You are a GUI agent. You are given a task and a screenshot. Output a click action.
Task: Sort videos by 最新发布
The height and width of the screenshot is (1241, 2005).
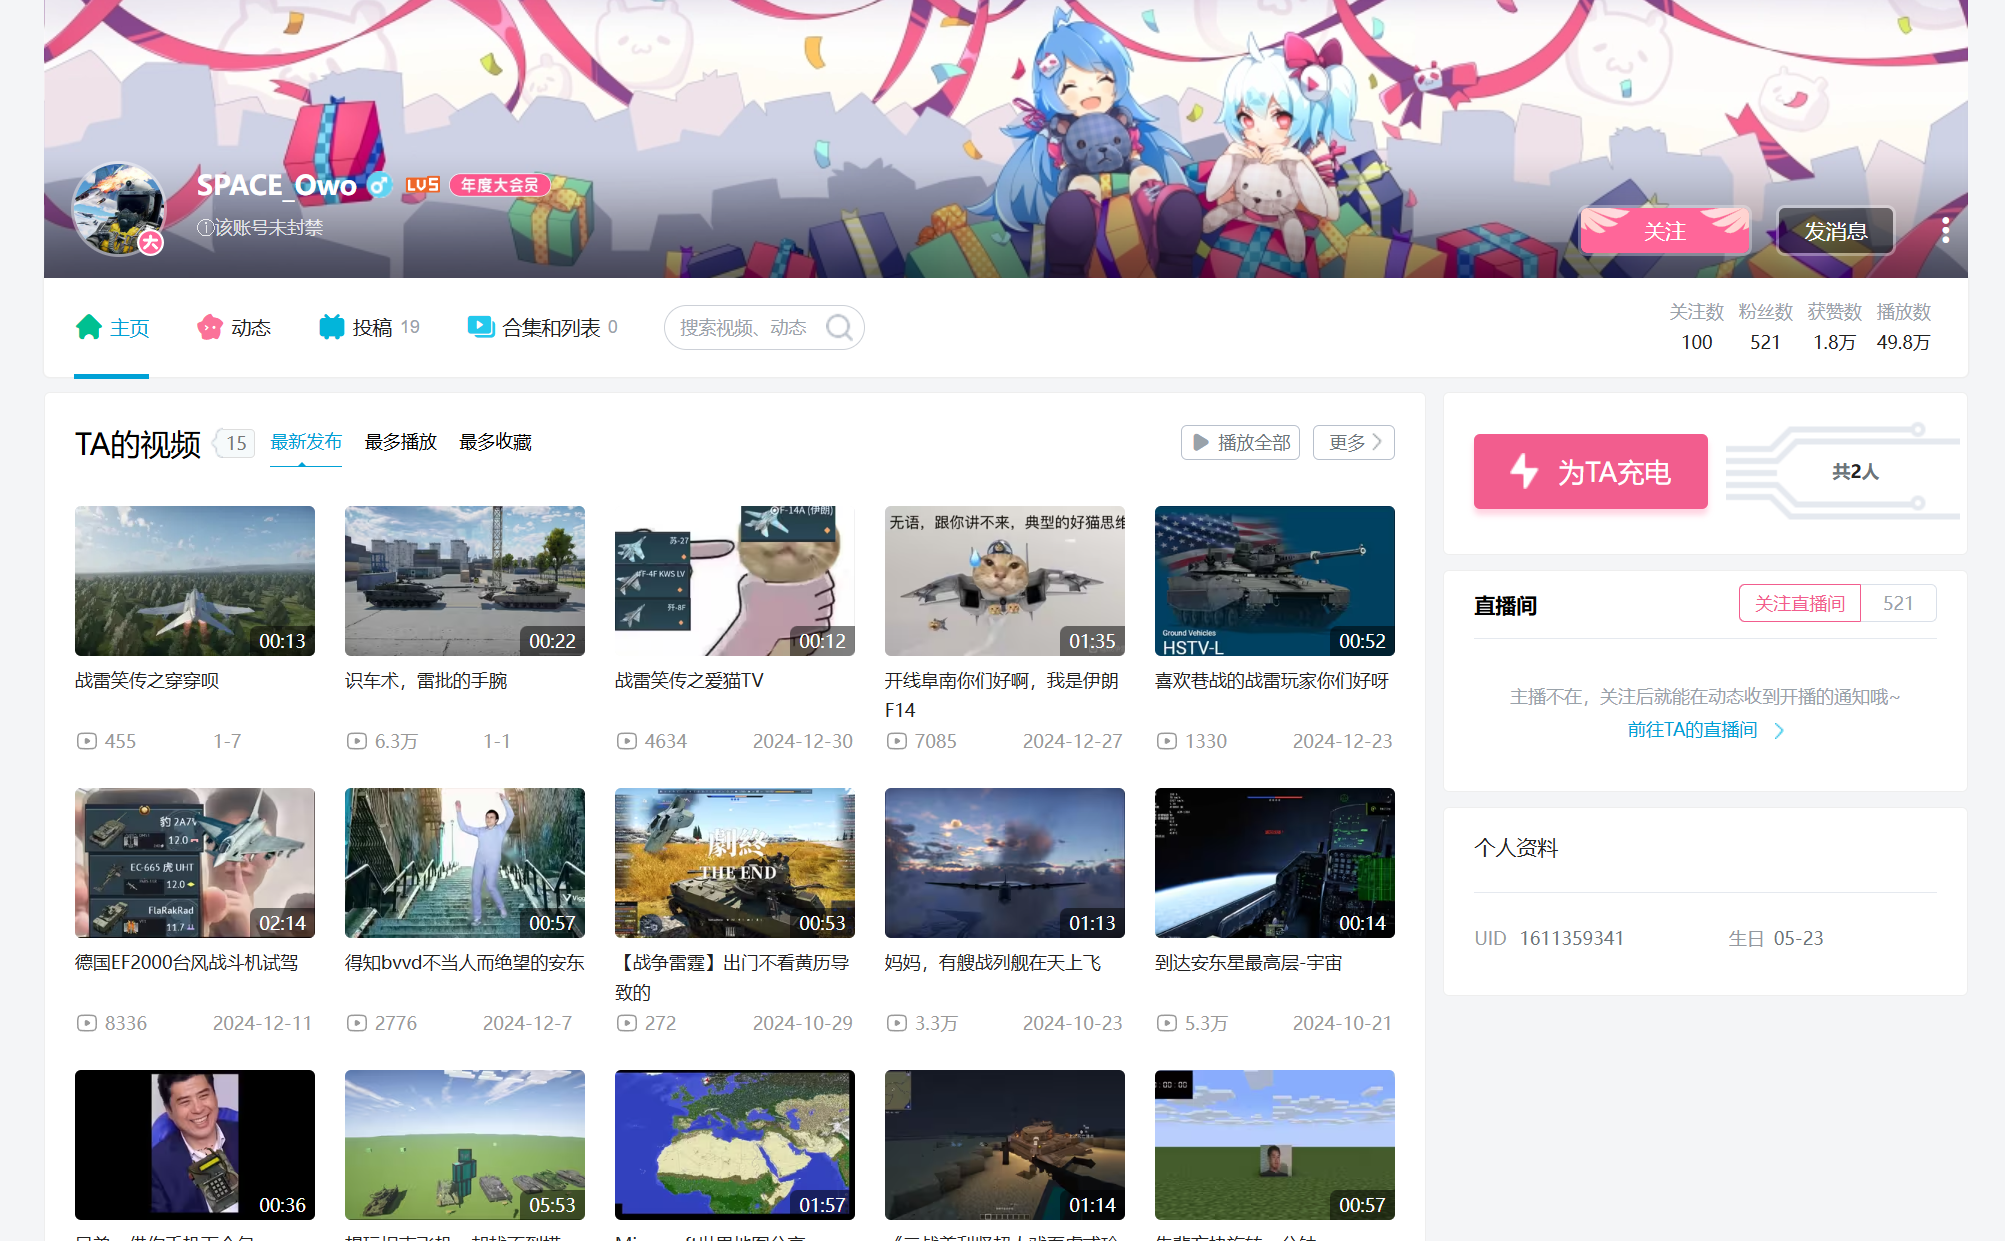[306, 442]
